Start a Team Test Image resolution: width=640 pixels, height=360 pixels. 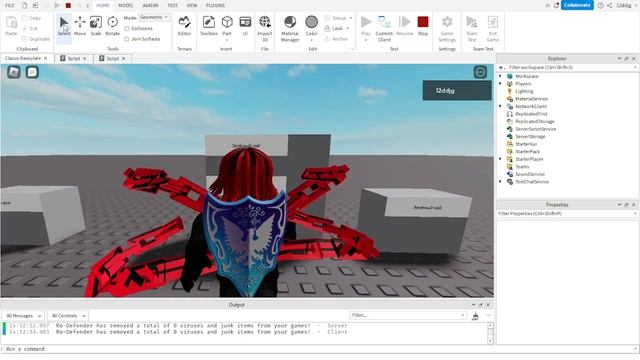pos(472,28)
